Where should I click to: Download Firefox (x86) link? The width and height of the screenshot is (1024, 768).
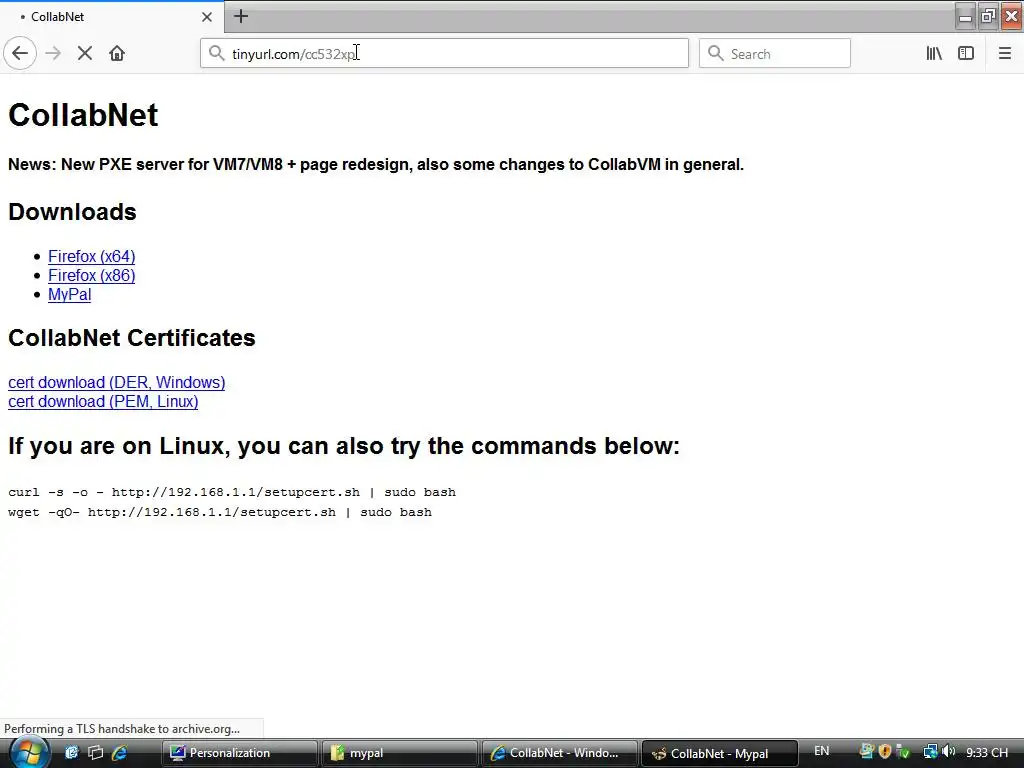point(91,276)
